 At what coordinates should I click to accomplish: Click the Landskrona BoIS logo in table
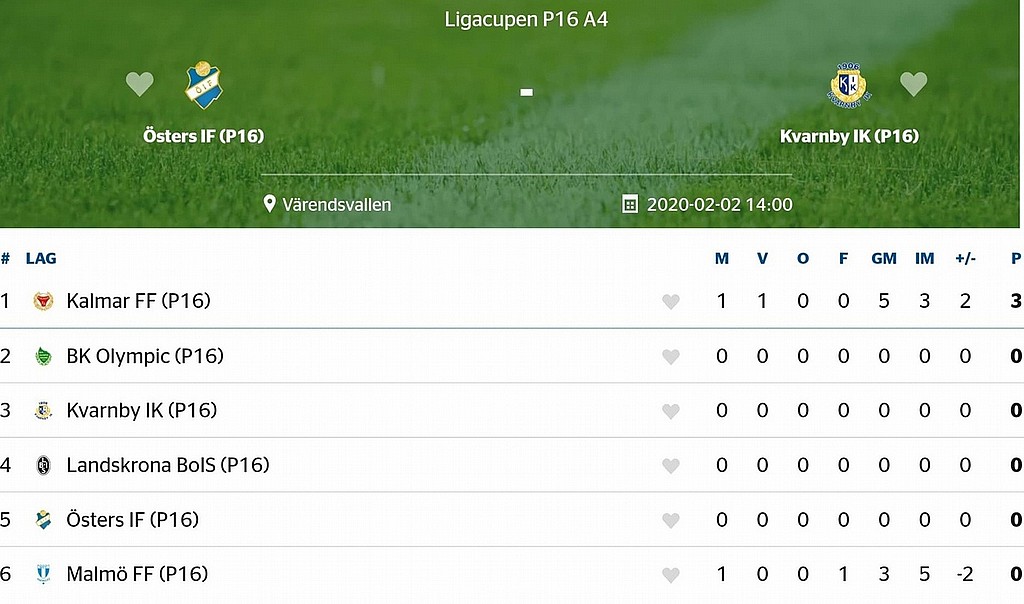point(43,465)
